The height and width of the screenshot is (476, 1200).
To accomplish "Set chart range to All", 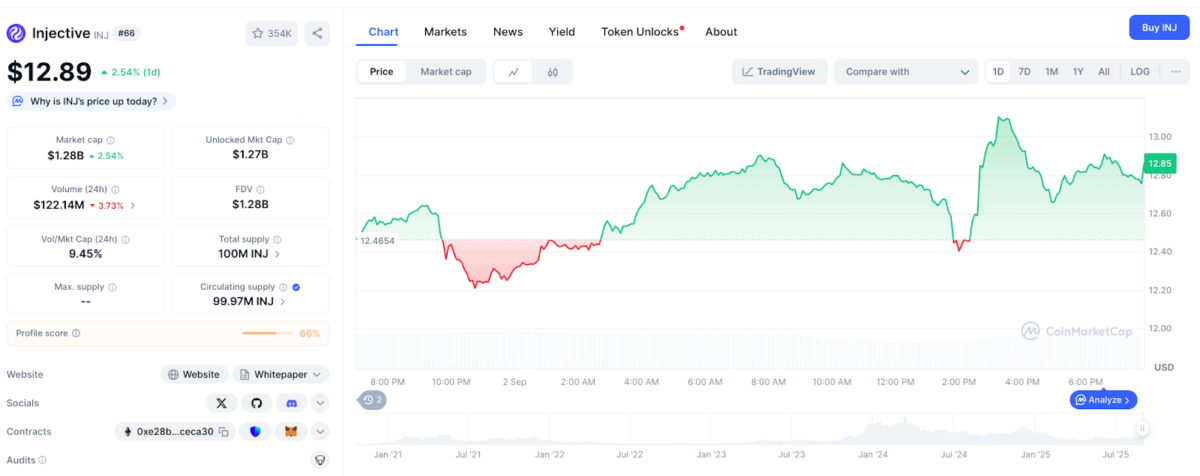I will (1104, 72).
